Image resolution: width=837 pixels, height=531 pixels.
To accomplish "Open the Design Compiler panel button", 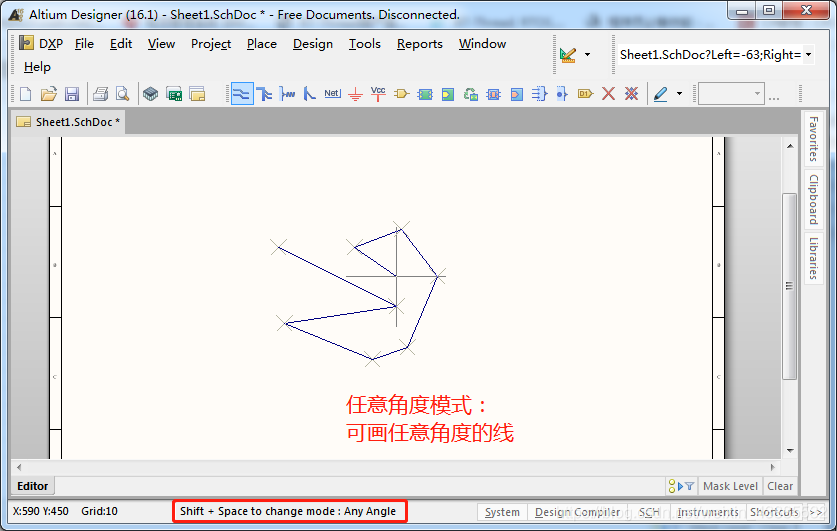I will pos(578,512).
